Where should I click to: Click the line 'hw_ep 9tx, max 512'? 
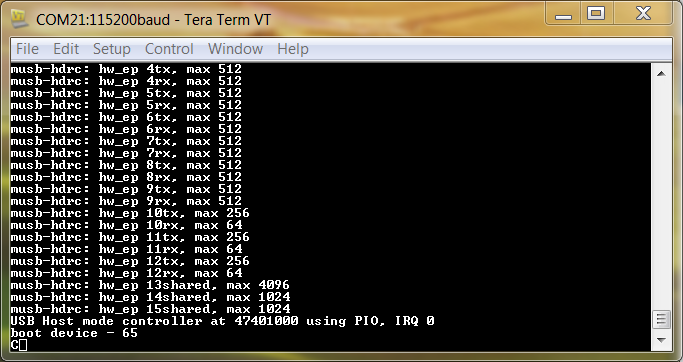click(126, 189)
